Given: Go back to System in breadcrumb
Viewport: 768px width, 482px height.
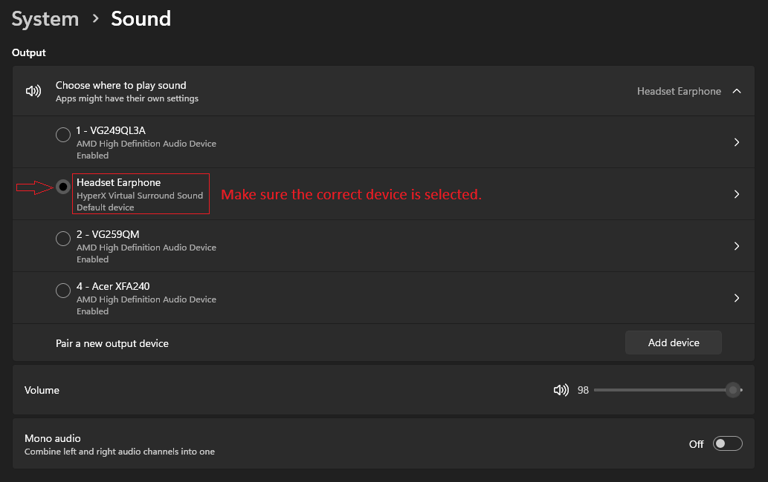Looking at the screenshot, I should point(45,19).
